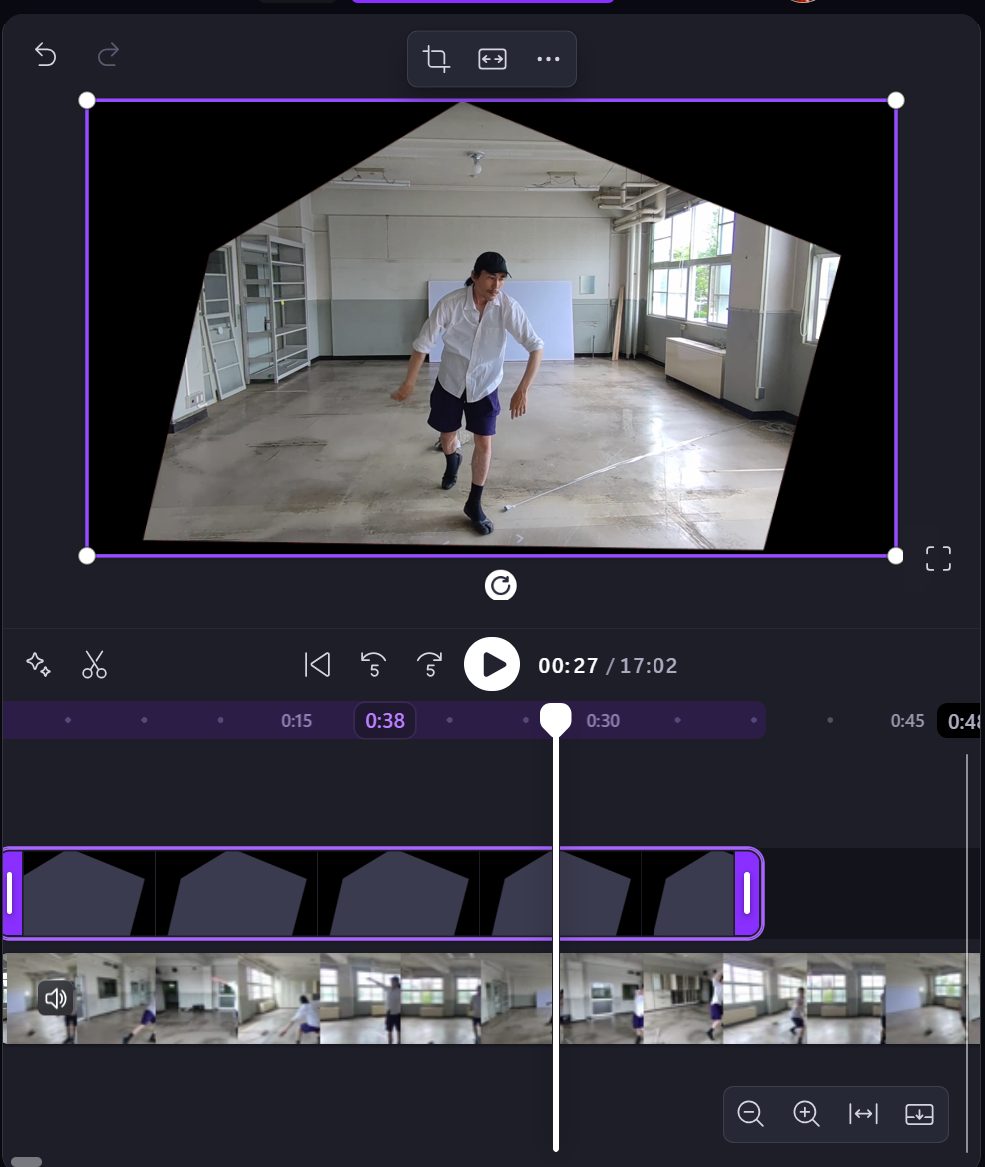
Task: Enter fullscreen preview mode
Action: click(x=938, y=558)
